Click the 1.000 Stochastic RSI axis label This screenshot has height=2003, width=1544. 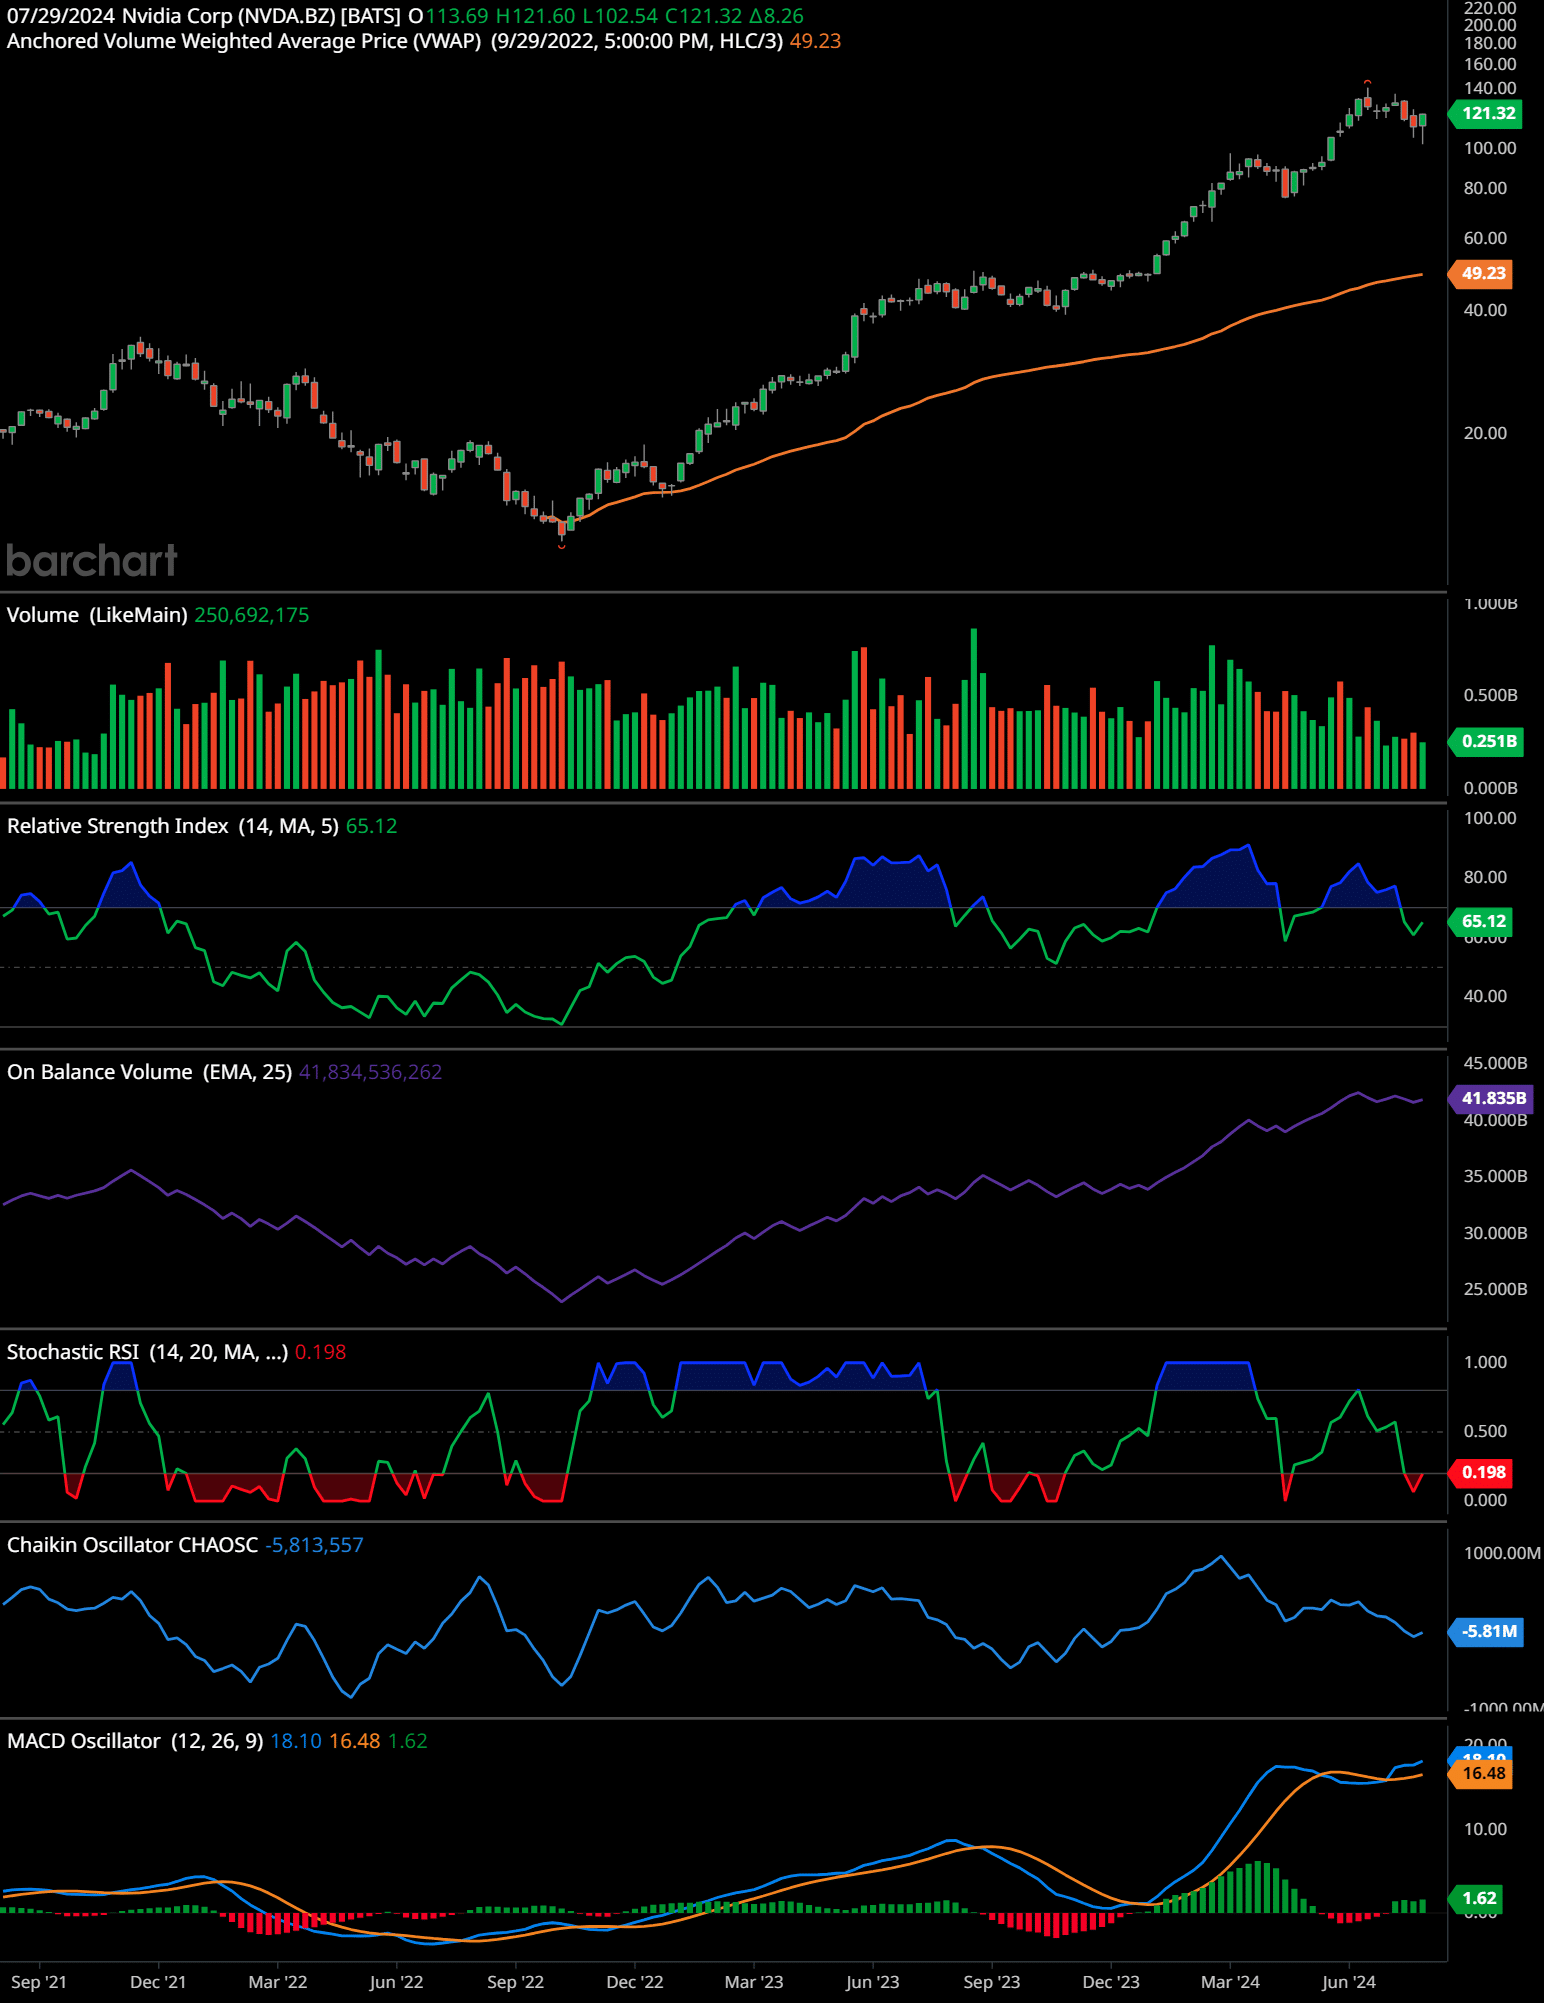pyautogui.click(x=1485, y=1362)
